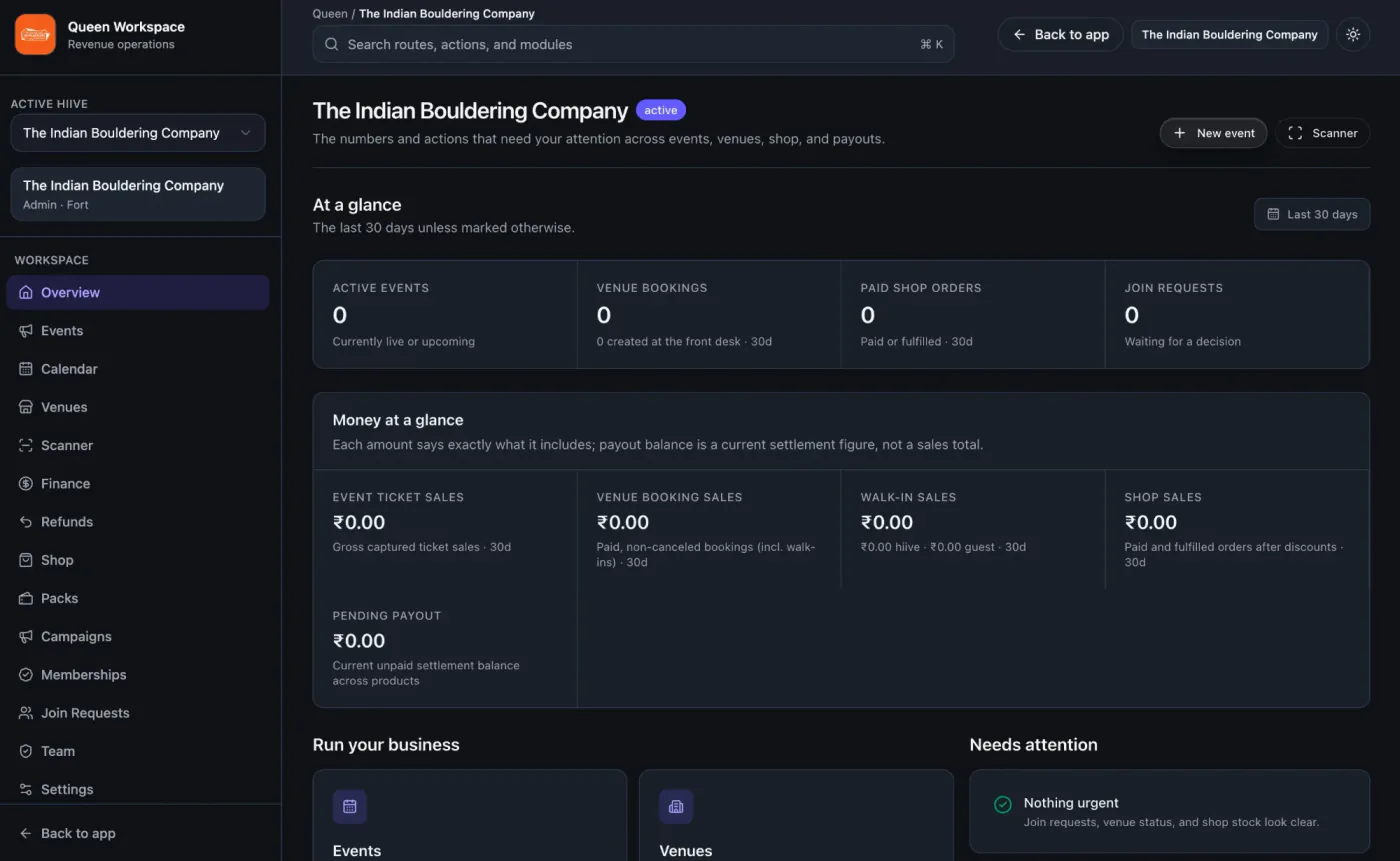Click the Back to app arrow in sidebar footer

pyautogui.click(x=26, y=834)
